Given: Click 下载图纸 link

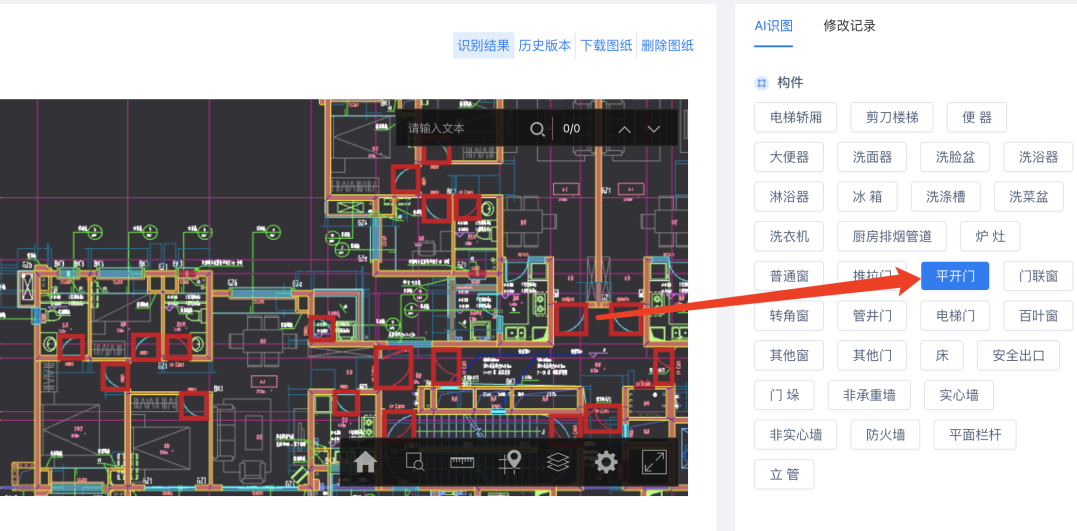Looking at the screenshot, I should click(606, 45).
